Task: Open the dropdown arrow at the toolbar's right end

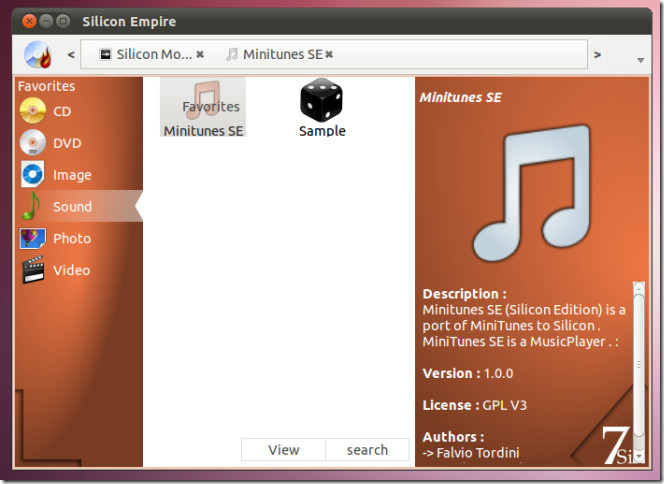Action: 641,60
